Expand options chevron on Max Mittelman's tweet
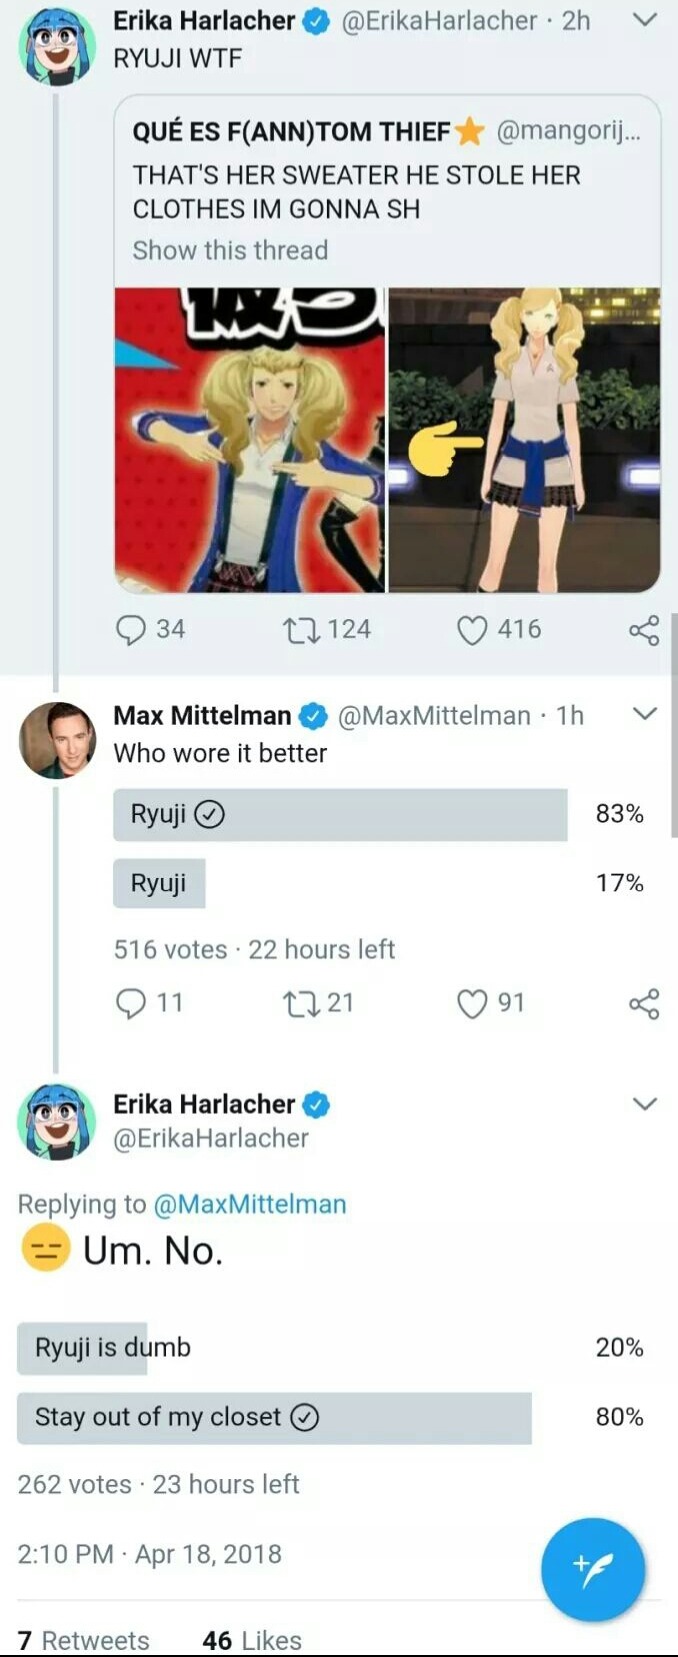Screen dimensions: 678x1657 (646, 714)
